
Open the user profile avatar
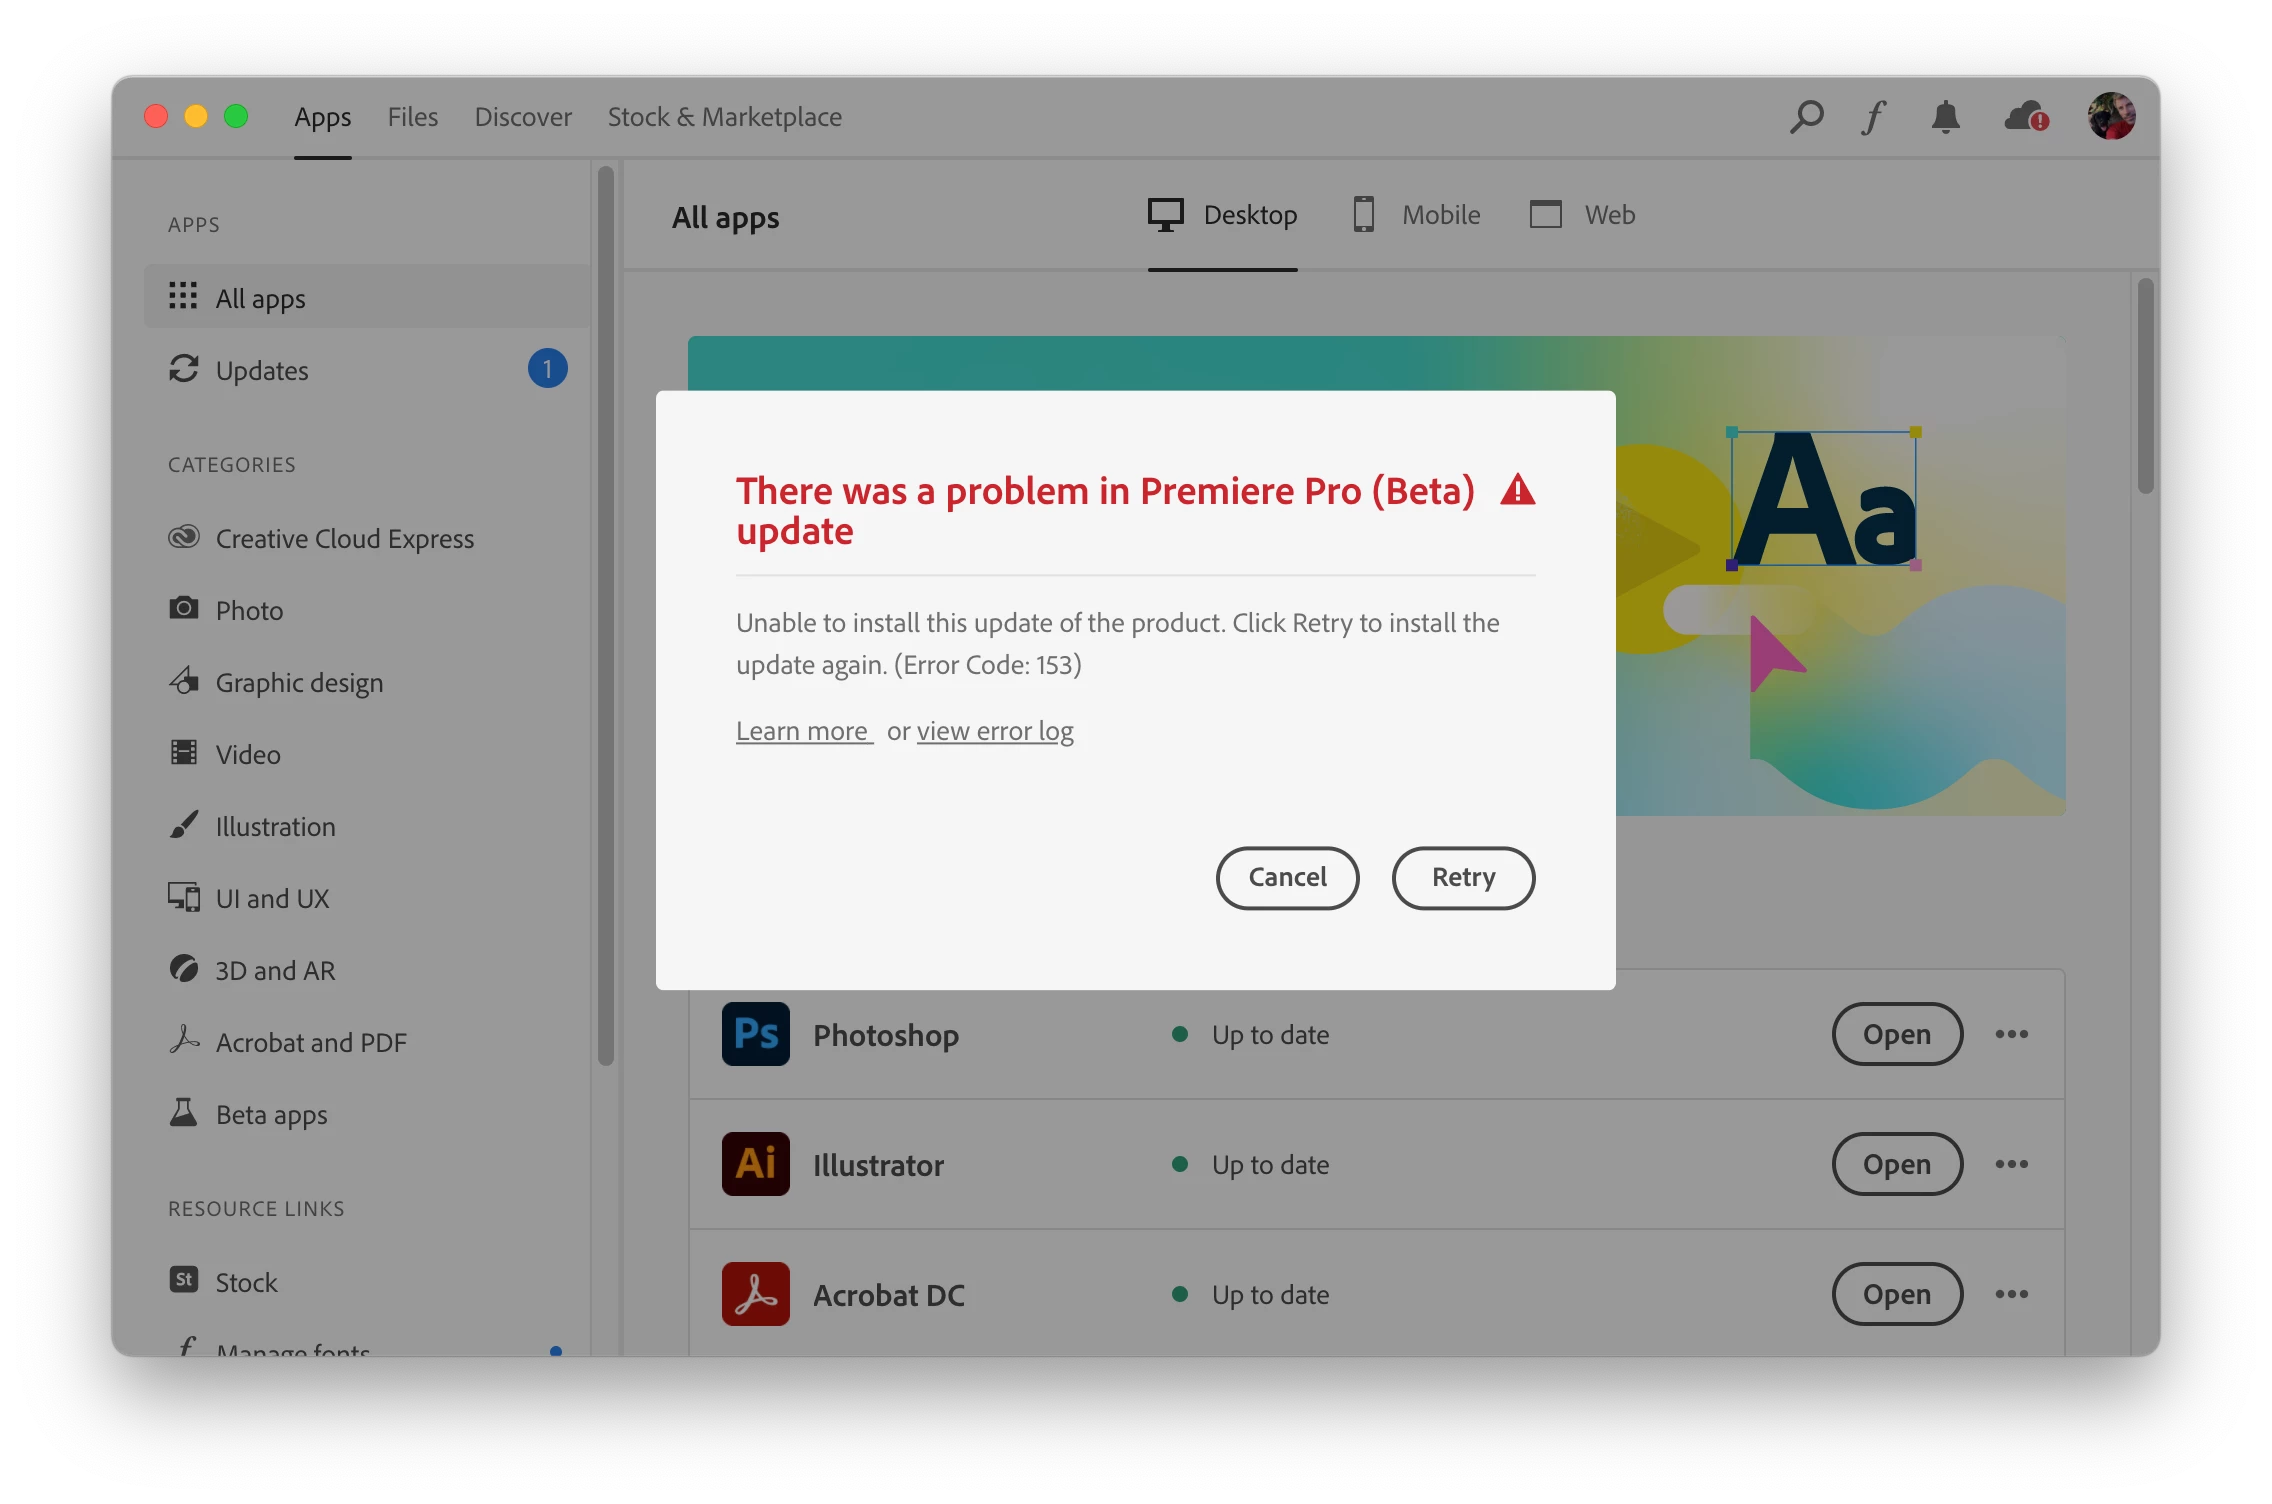[x=2111, y=117]
